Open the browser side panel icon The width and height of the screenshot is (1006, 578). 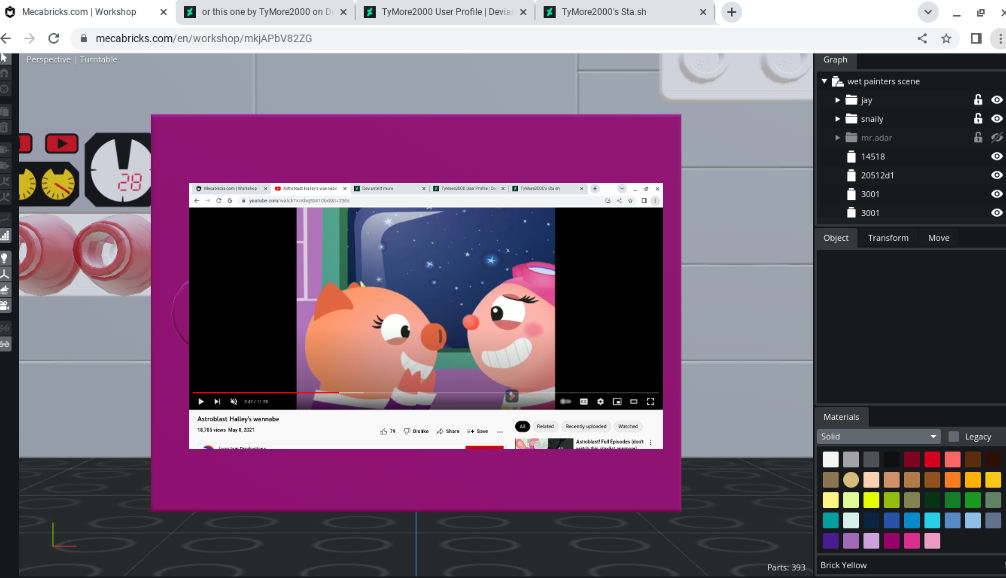click(976, 38)
